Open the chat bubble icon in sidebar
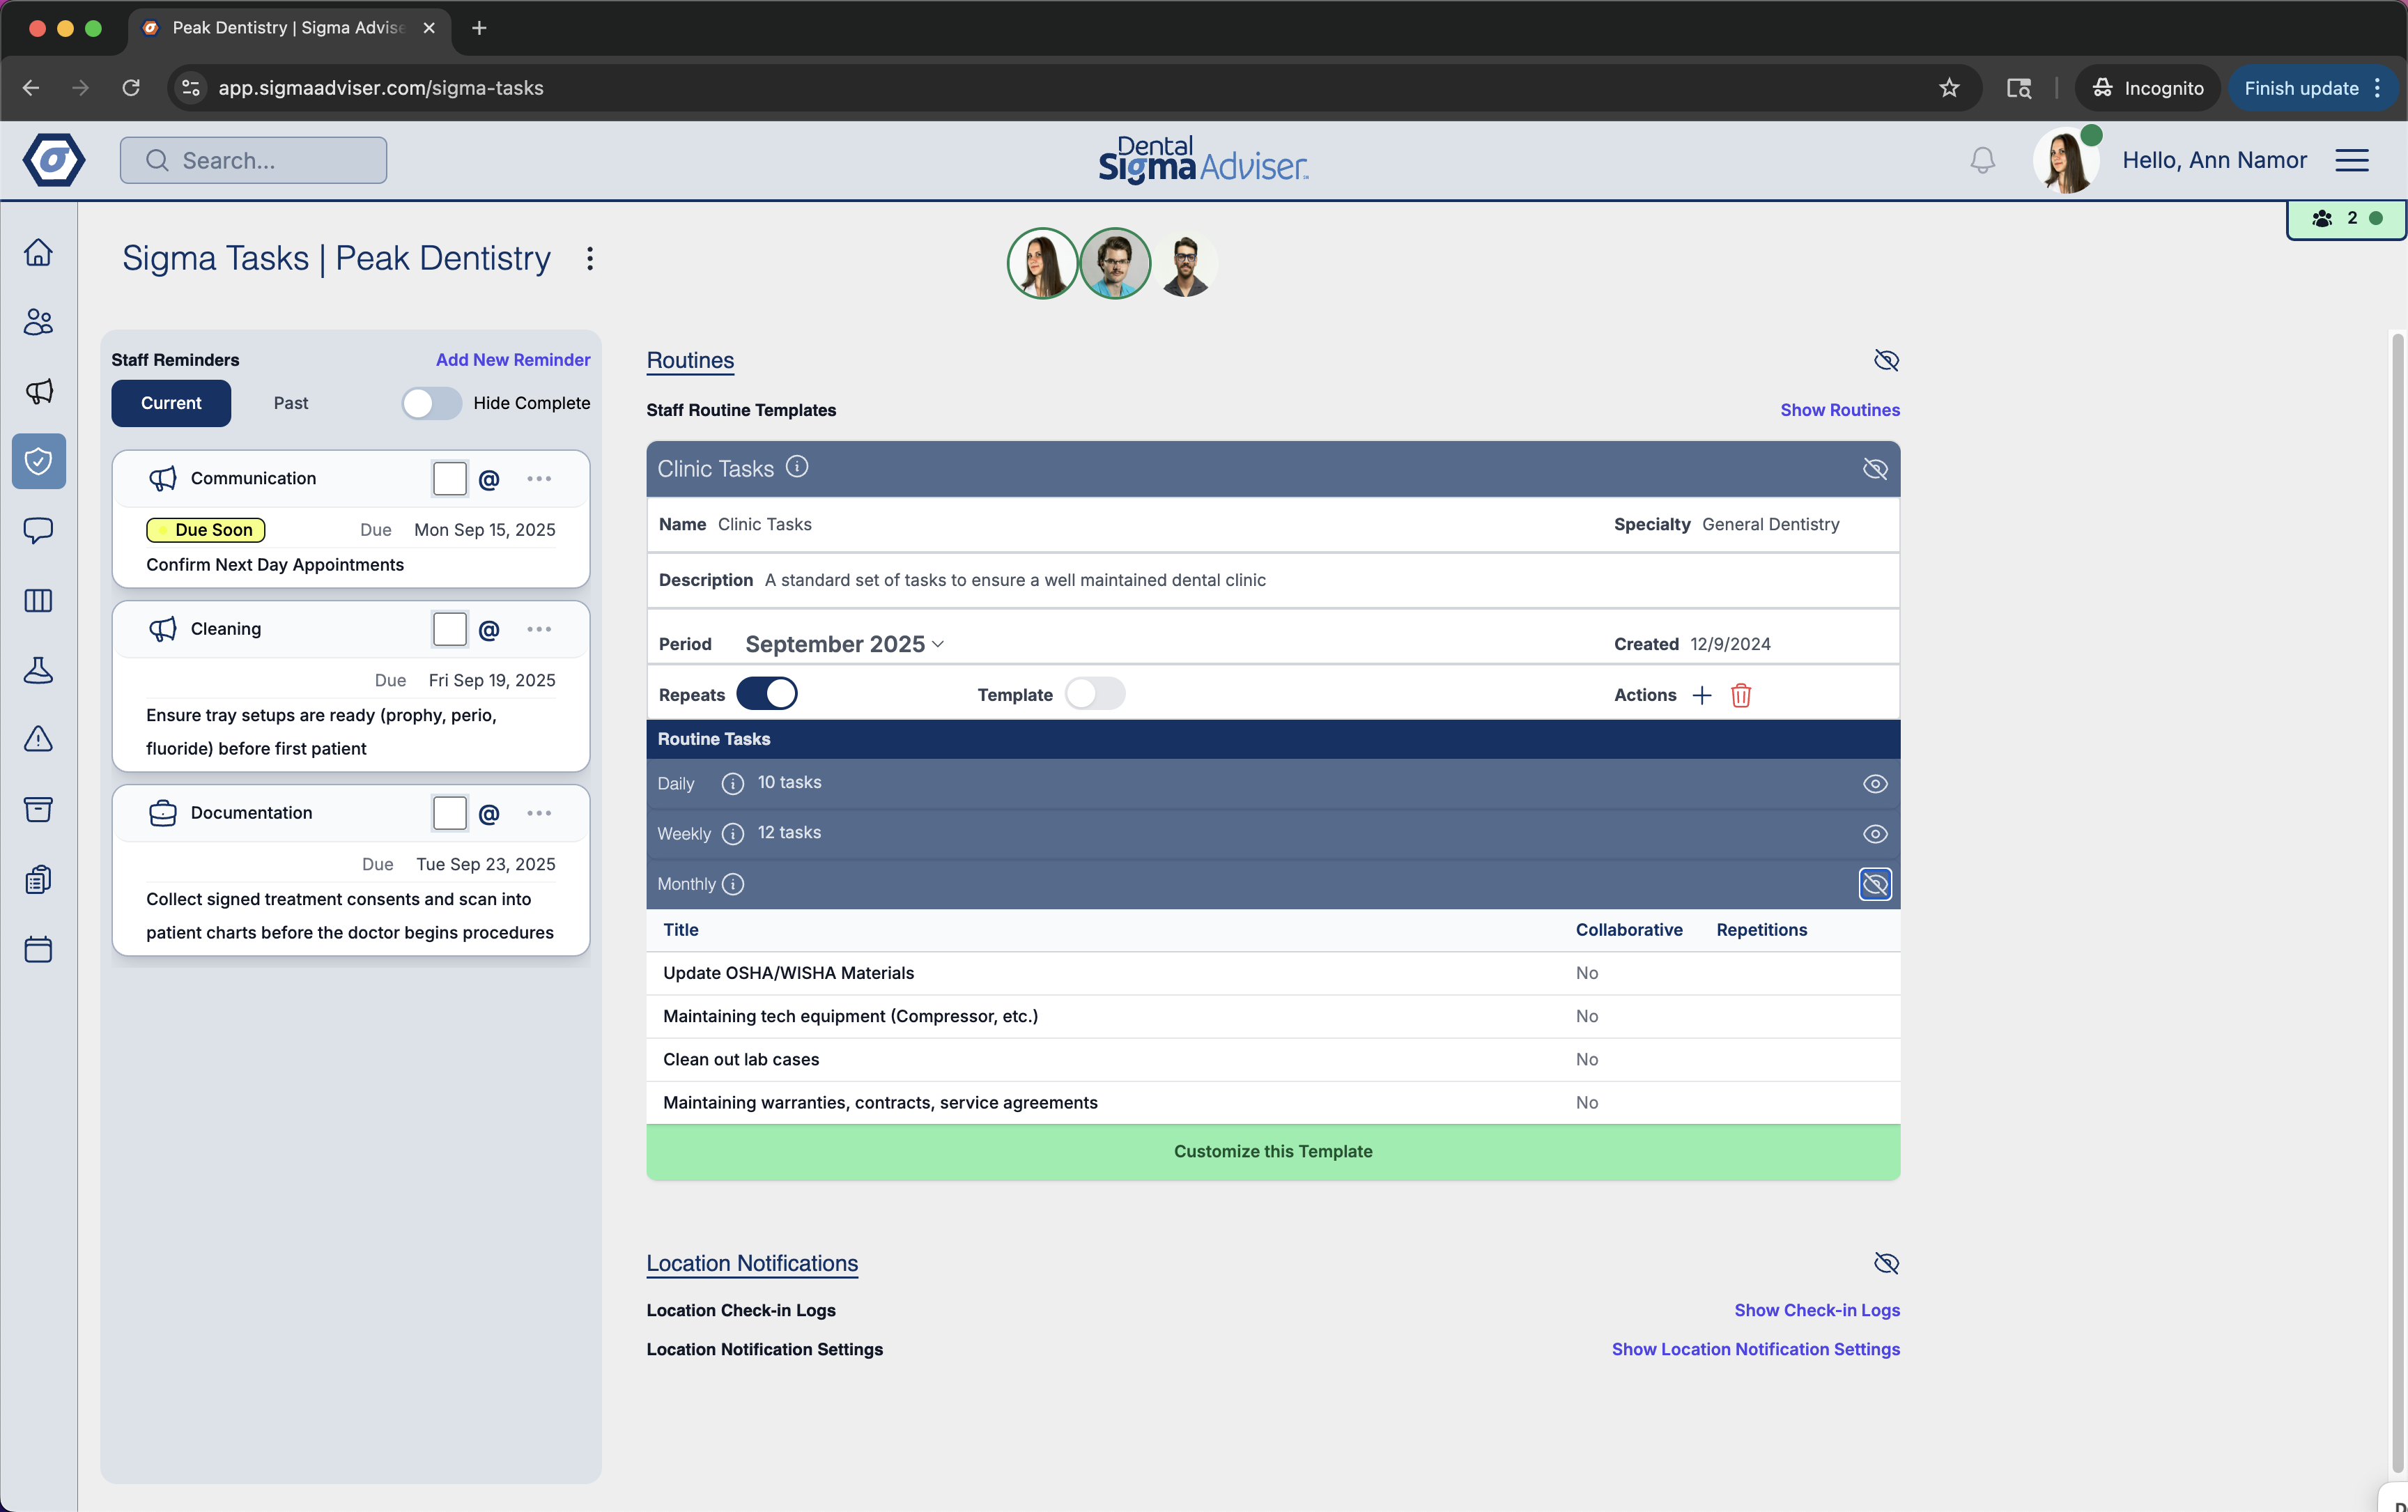The height and width of the screenshot is (1512, 2408). [x=38, y=530]
